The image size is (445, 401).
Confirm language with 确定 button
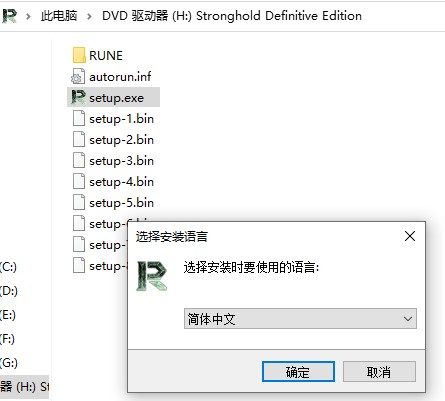[x=298, y=371]
